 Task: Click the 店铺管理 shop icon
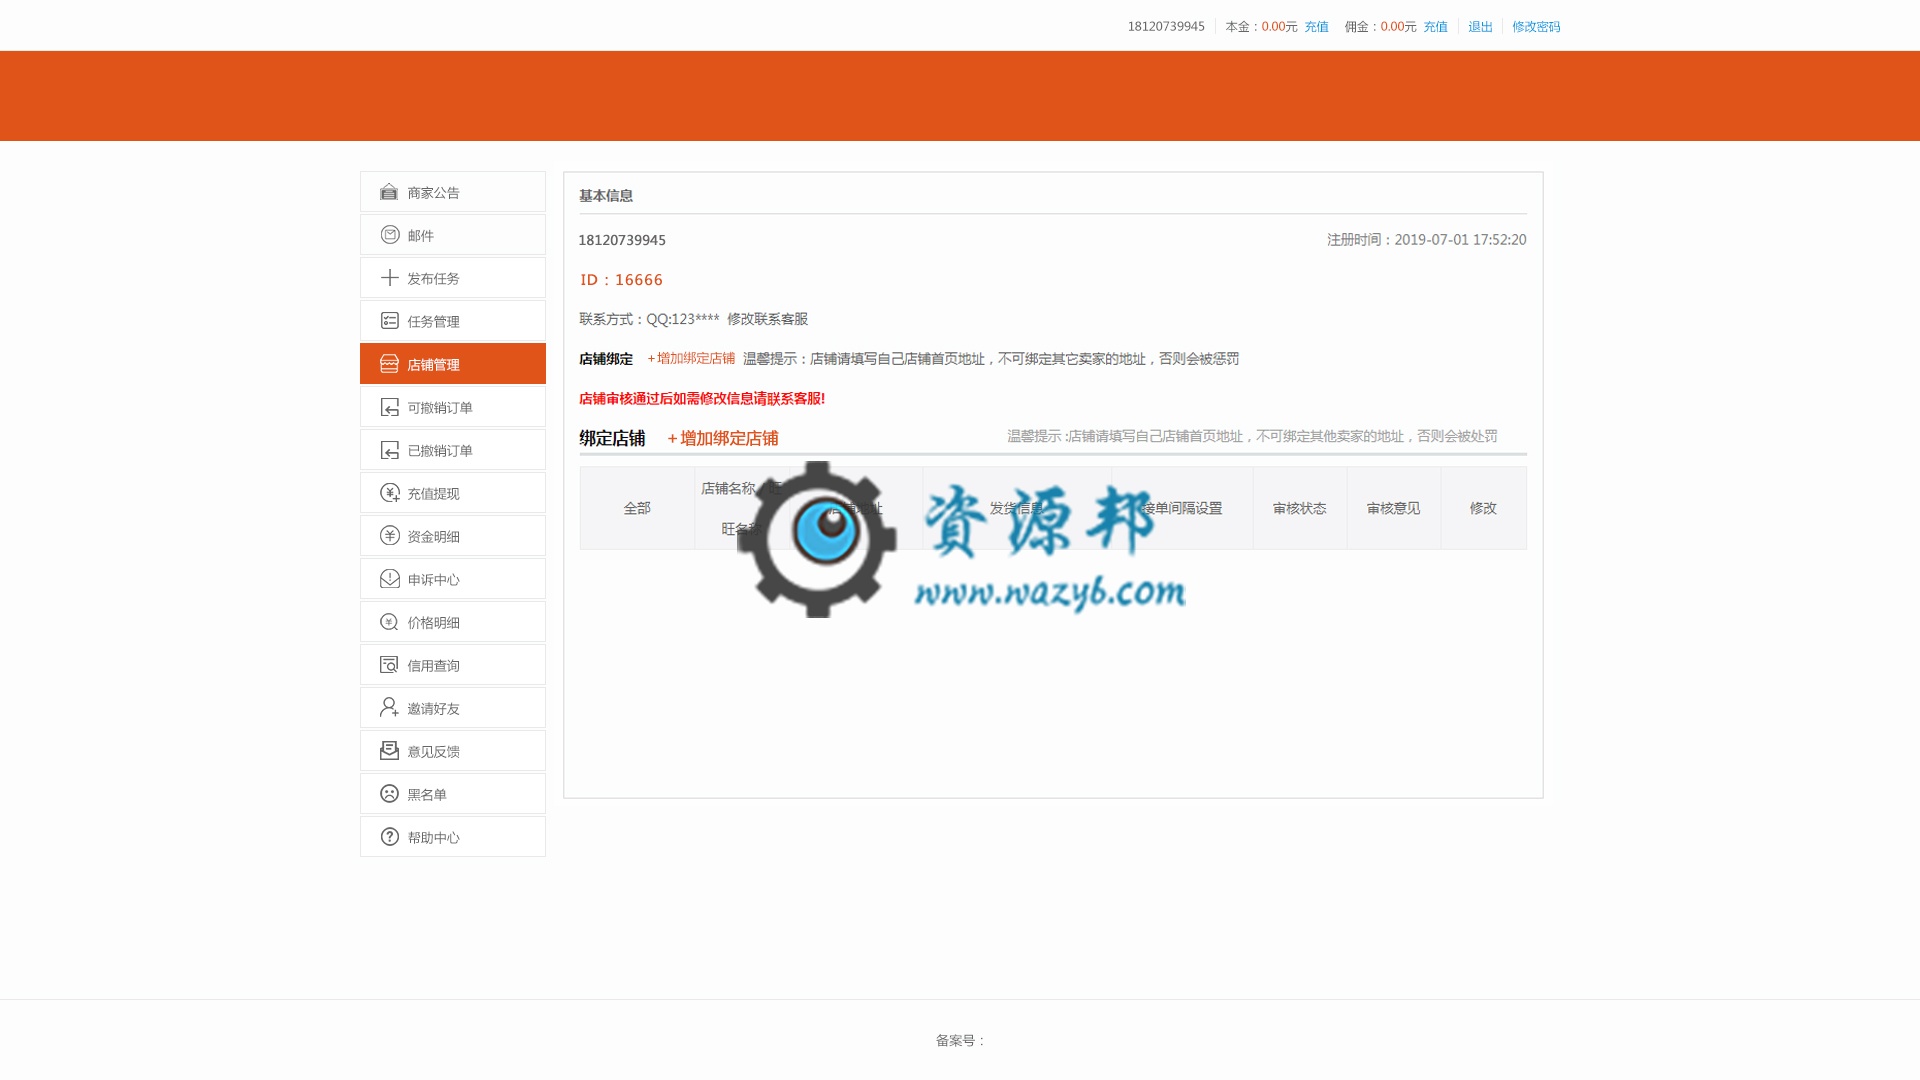pos(389,364)
